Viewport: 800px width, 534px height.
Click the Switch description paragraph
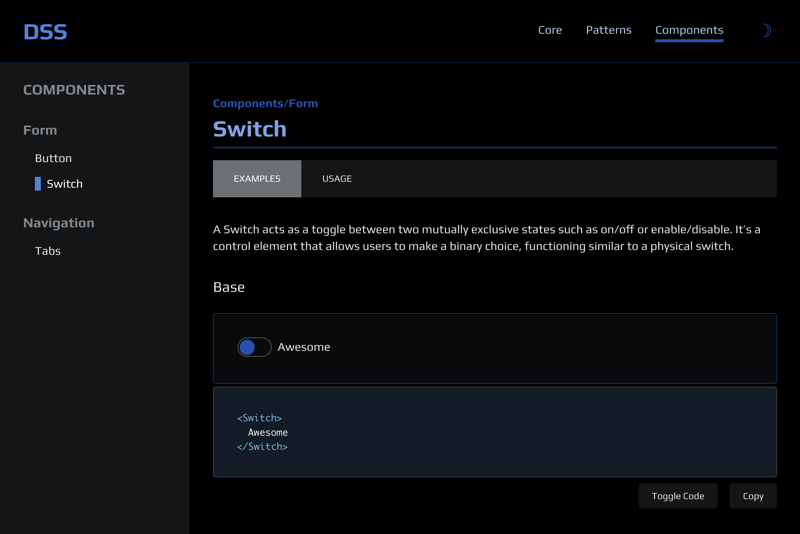pos(487,238)
